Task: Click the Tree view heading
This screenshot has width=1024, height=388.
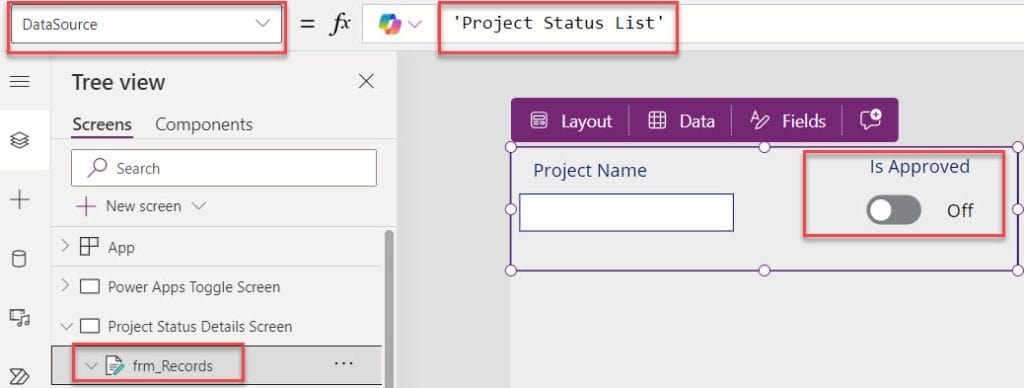Action: click(118, 82)
